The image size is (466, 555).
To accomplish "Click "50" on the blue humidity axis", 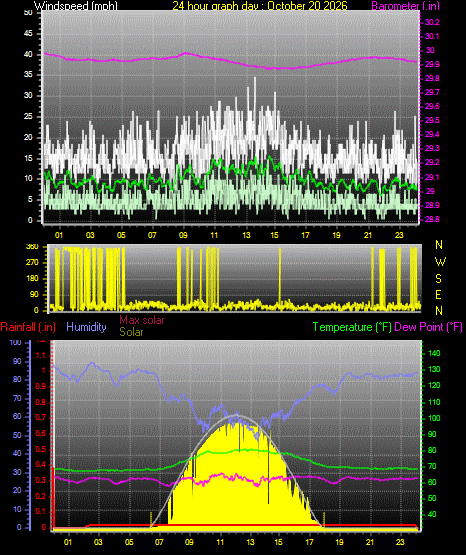I will 17,435.
